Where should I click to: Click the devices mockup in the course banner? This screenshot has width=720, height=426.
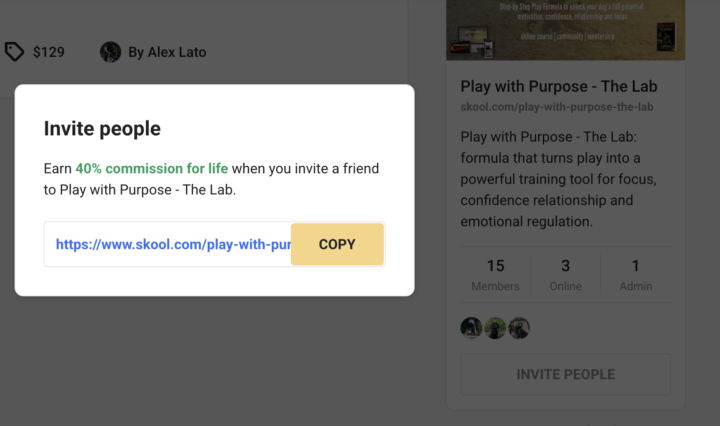477,40
